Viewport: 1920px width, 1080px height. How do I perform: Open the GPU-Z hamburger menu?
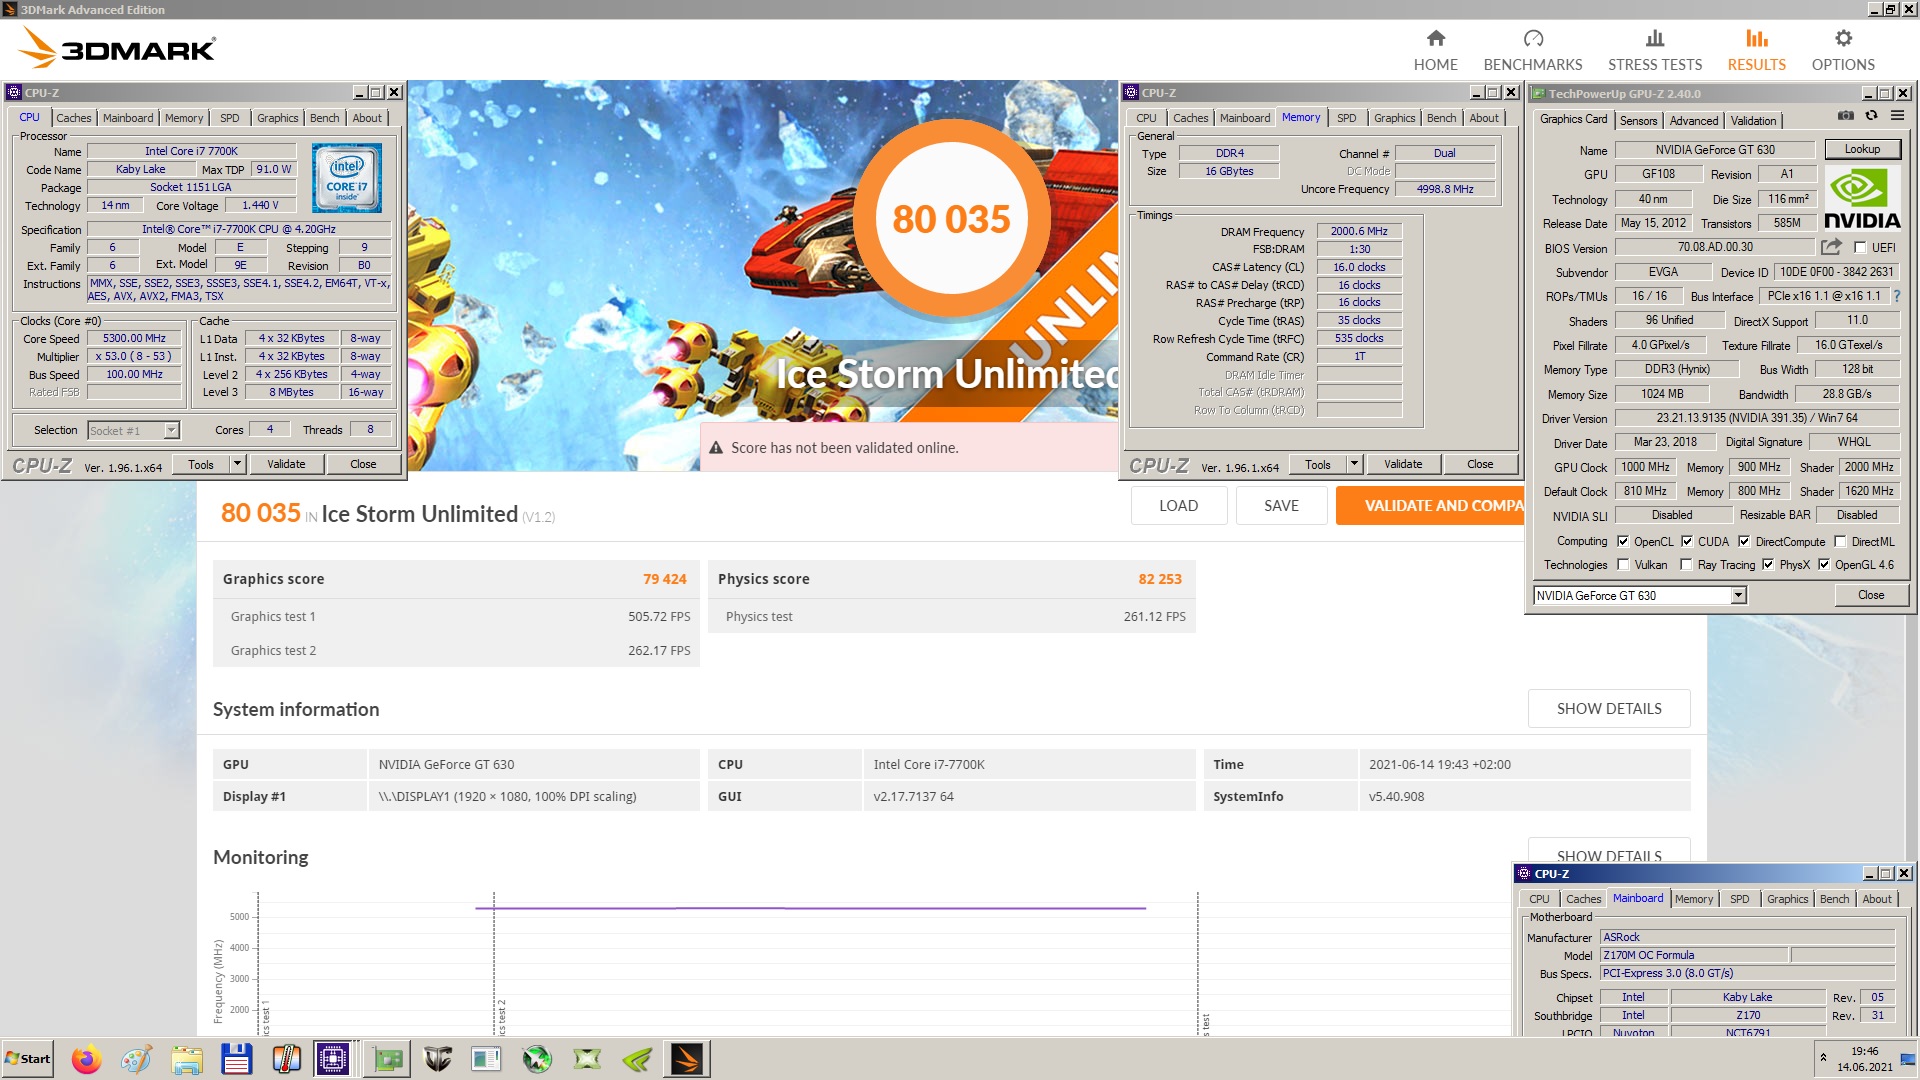click(1897, 116)
